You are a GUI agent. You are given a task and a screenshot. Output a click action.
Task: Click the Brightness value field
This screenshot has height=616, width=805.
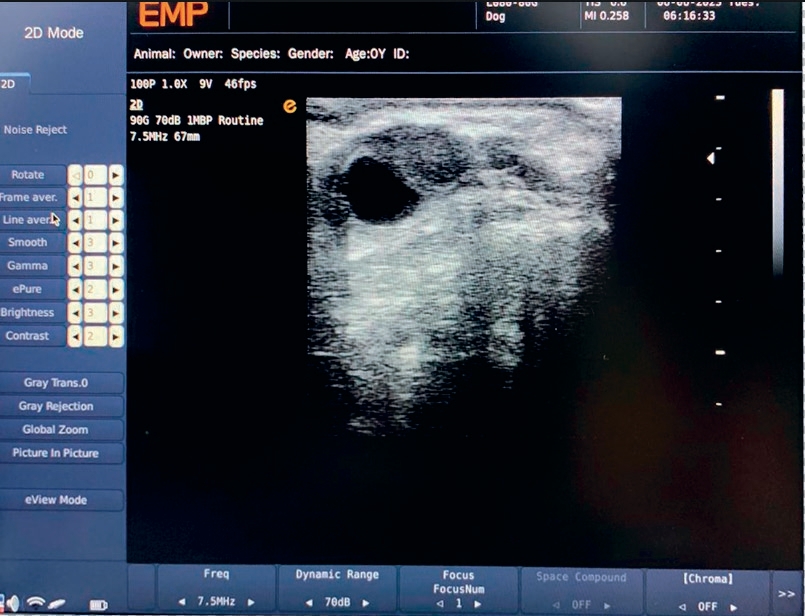95,313
